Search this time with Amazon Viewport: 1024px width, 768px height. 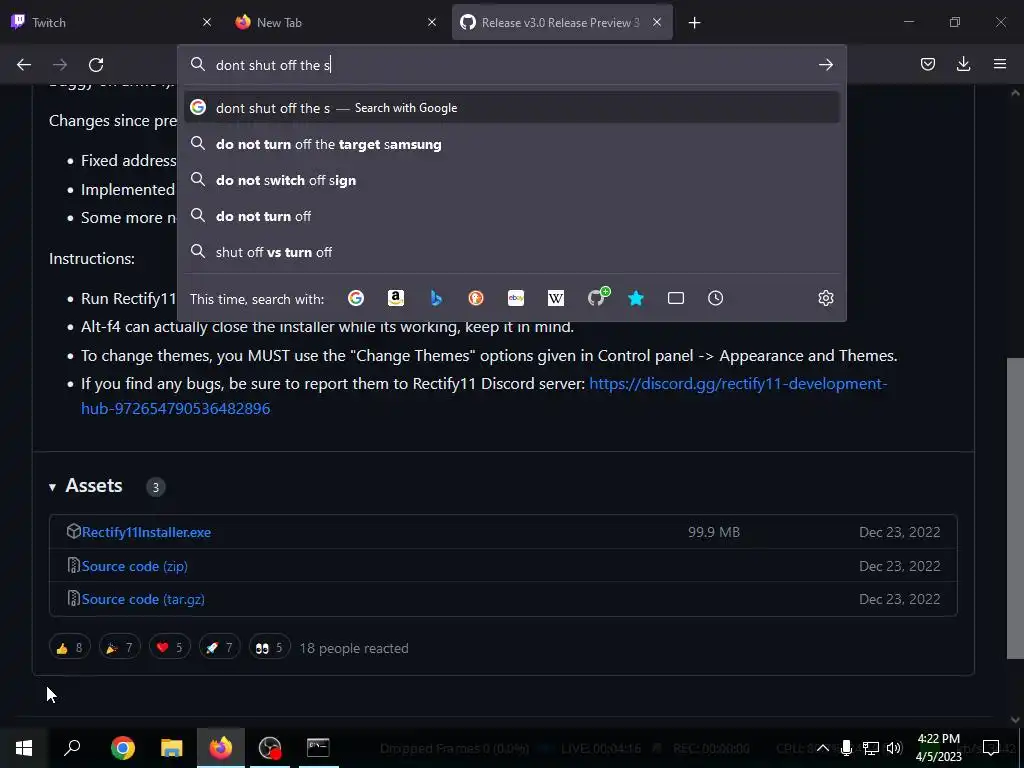pyautogui.click(x=396, y=298)
